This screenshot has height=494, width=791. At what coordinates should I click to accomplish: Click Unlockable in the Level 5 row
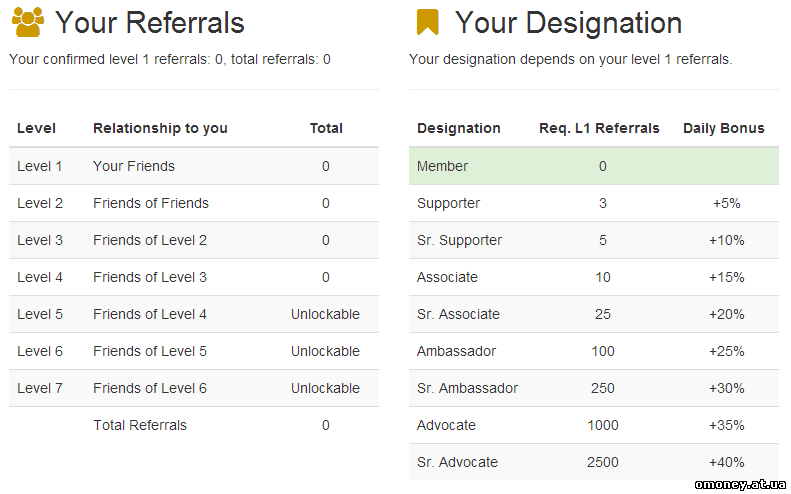pyautogui.click(x=325, y=314)
